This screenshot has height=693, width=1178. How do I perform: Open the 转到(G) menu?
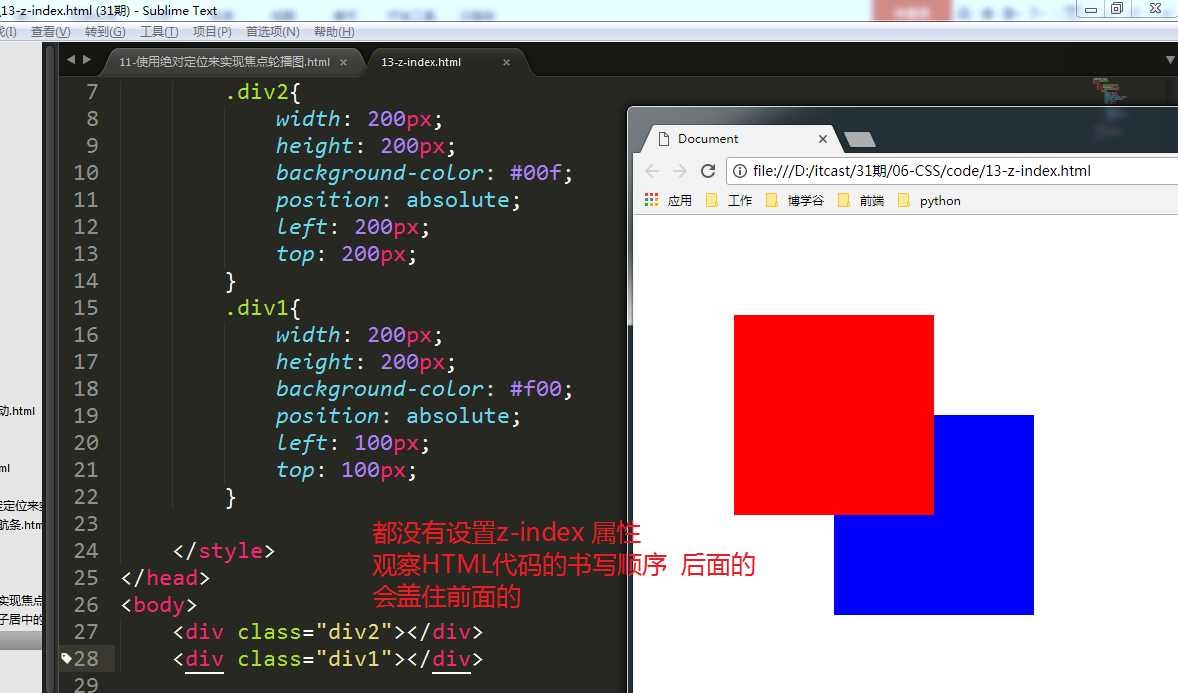[105, 32]
